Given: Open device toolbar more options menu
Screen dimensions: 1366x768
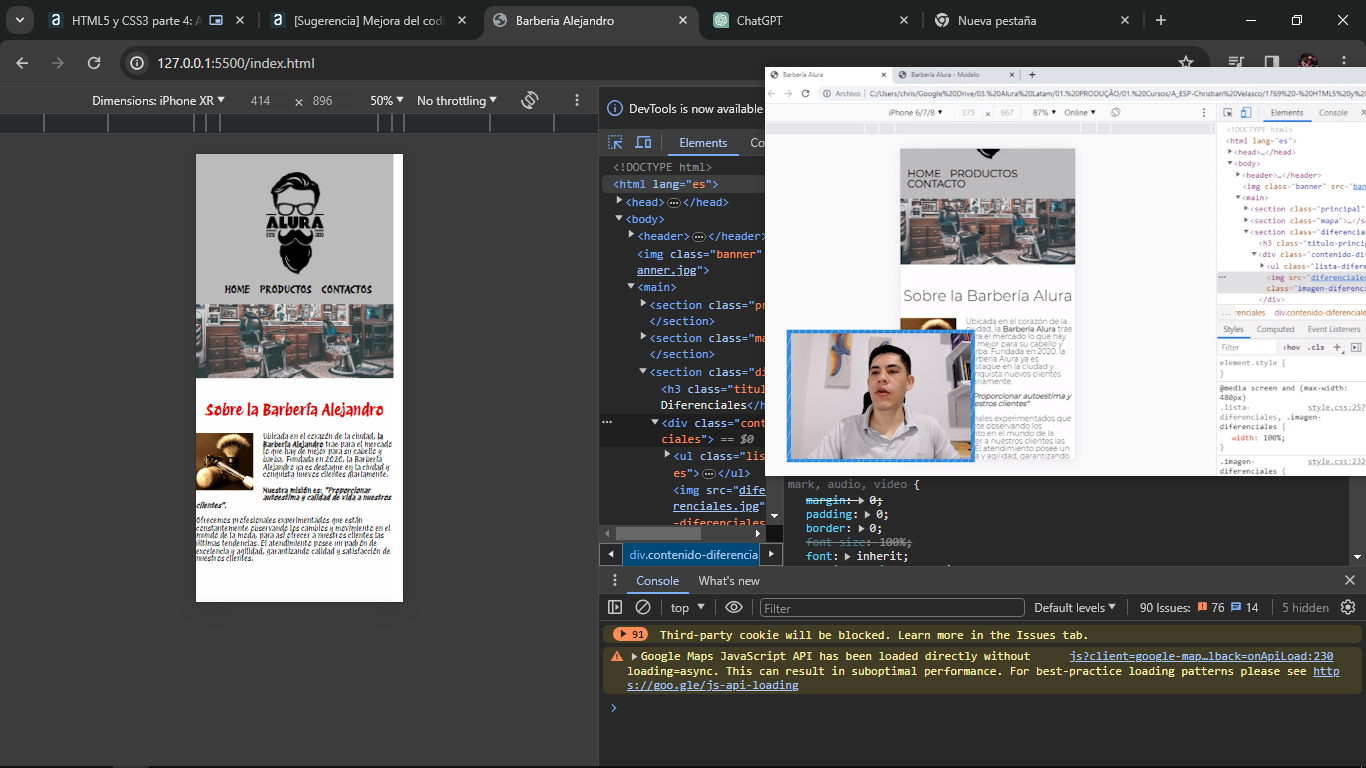Looking at the screenshot, I should click(577, 101).
